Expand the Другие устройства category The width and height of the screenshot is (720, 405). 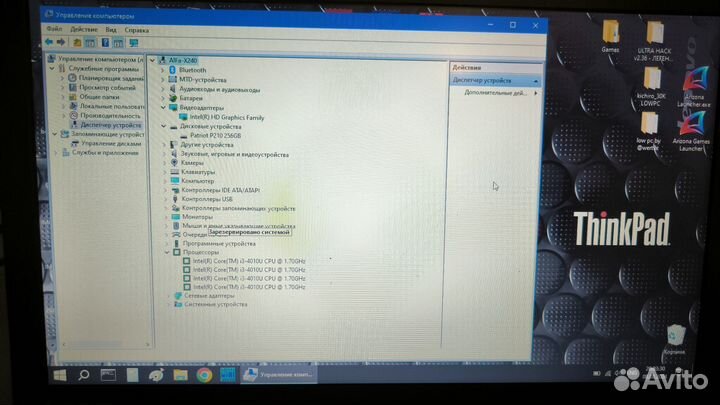pyautogui.click(x=164, y=145)
